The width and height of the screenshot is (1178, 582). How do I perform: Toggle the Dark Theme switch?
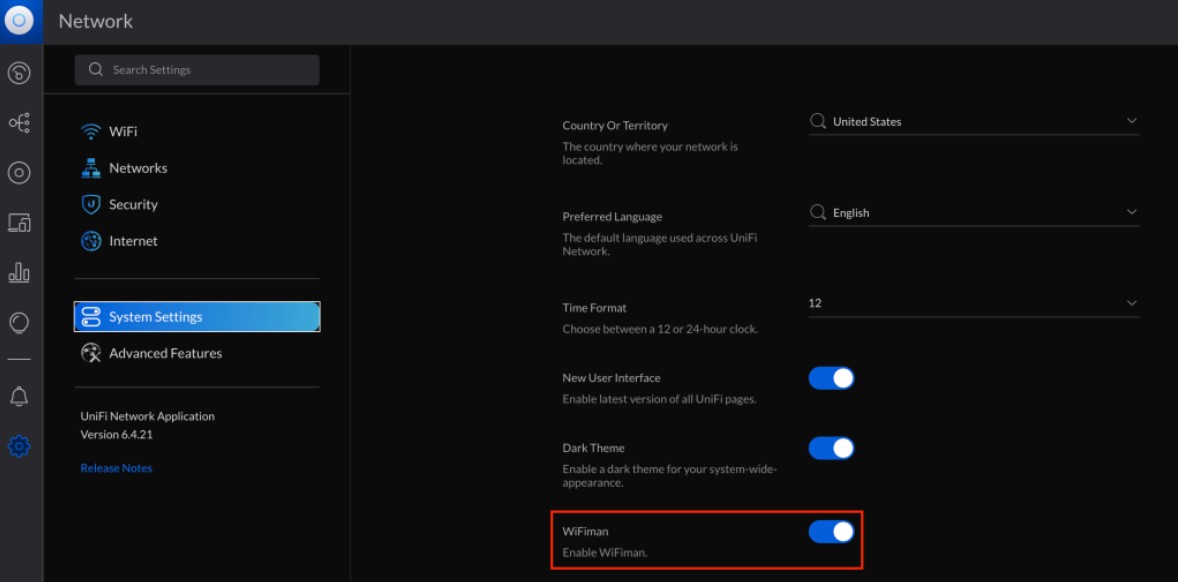[831, 448]
